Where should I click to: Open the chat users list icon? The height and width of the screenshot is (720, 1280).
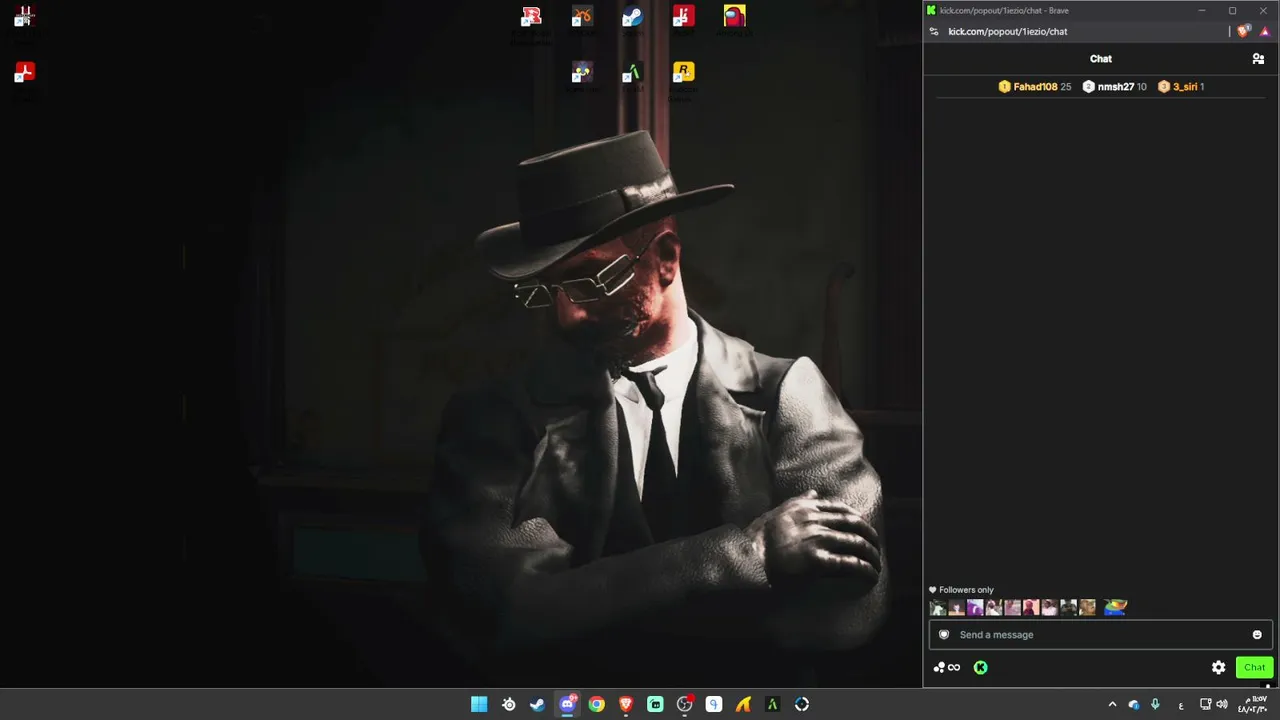click(1258, 59)
